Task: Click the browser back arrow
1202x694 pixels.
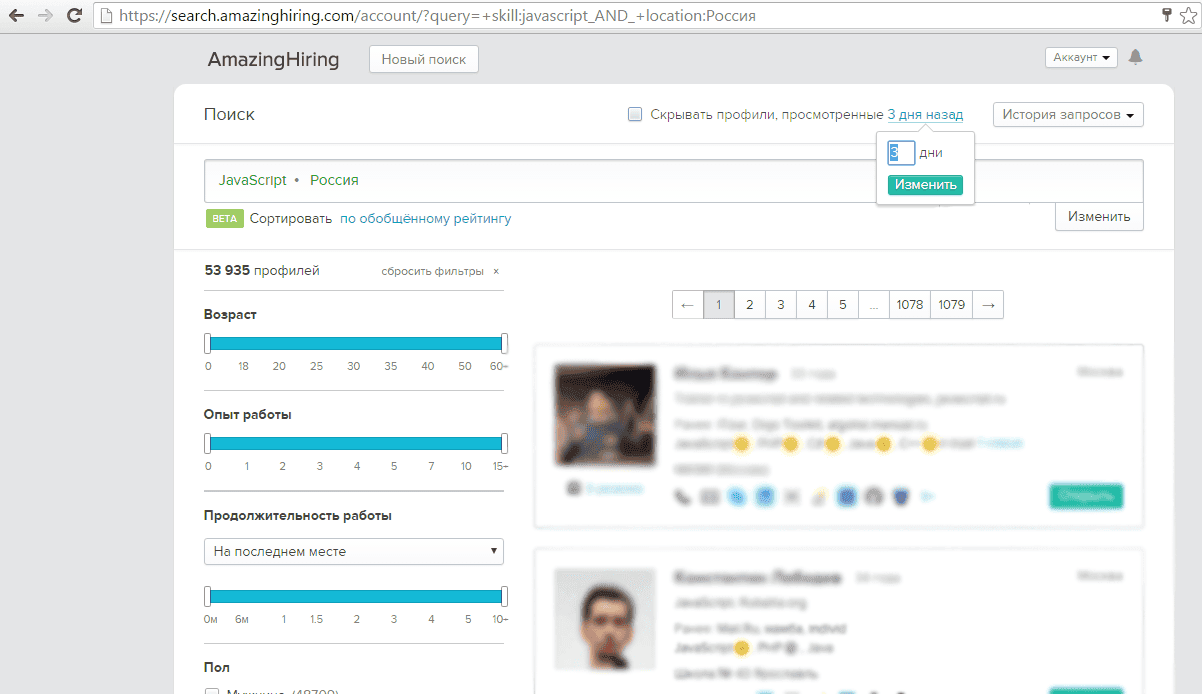Action: [18, 16]
